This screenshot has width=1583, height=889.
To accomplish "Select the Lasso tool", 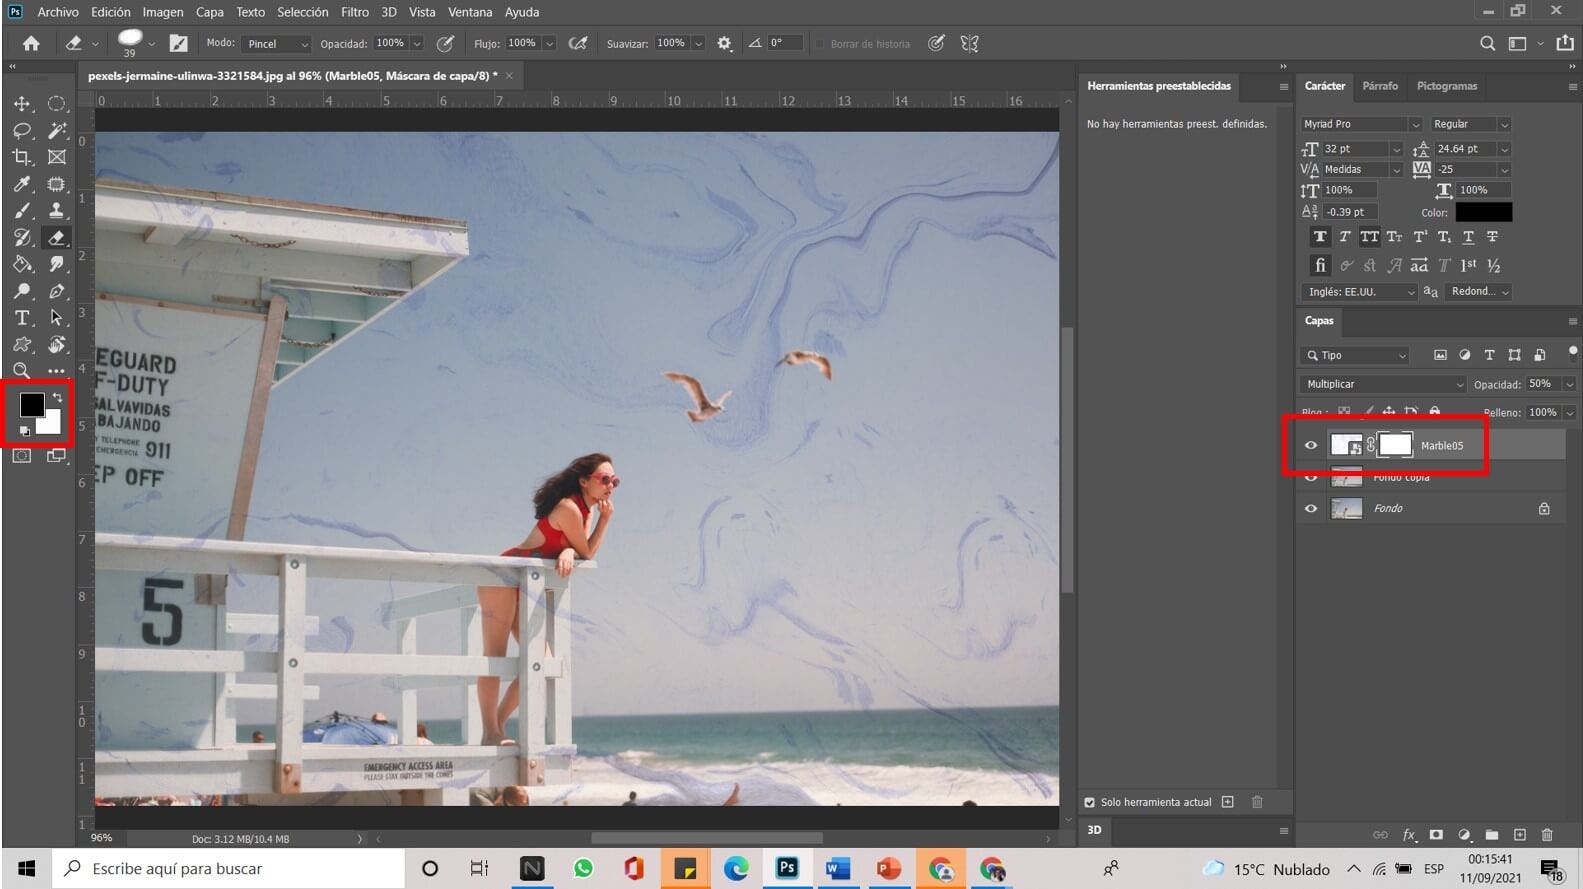I will [21, 131].
